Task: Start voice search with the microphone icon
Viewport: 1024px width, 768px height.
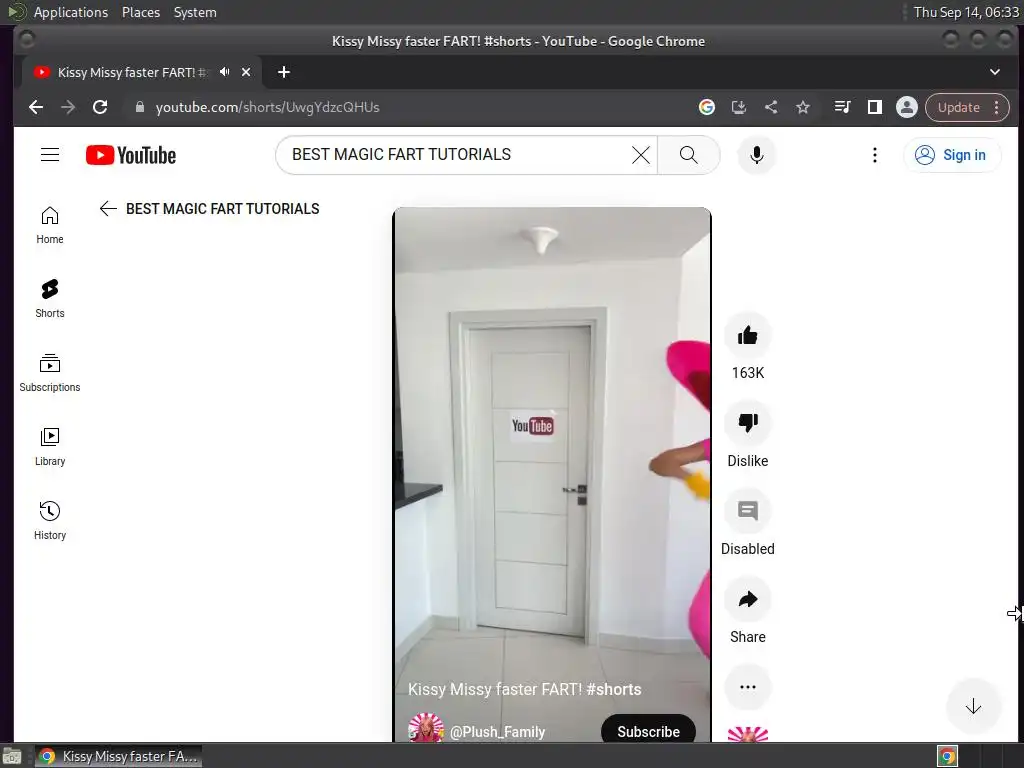Action: coord(756,155)
